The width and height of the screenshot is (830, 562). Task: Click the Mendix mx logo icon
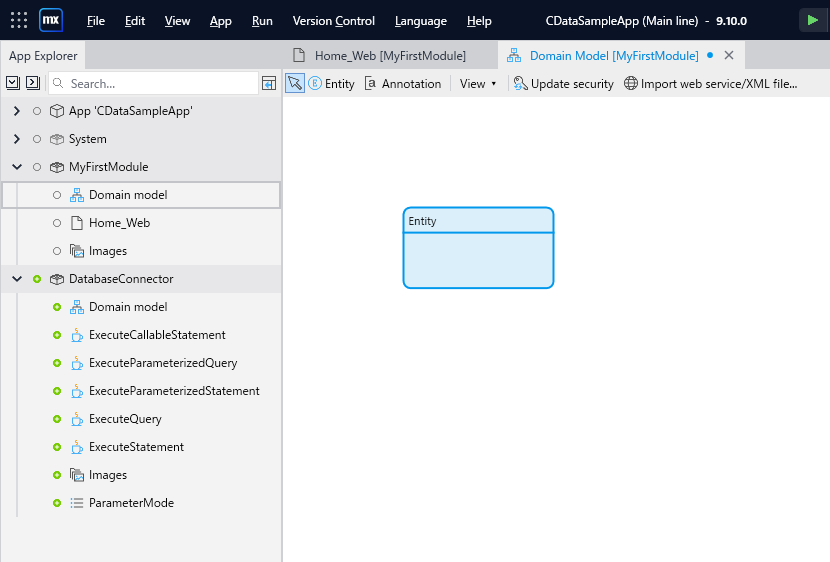coord(51,21)
